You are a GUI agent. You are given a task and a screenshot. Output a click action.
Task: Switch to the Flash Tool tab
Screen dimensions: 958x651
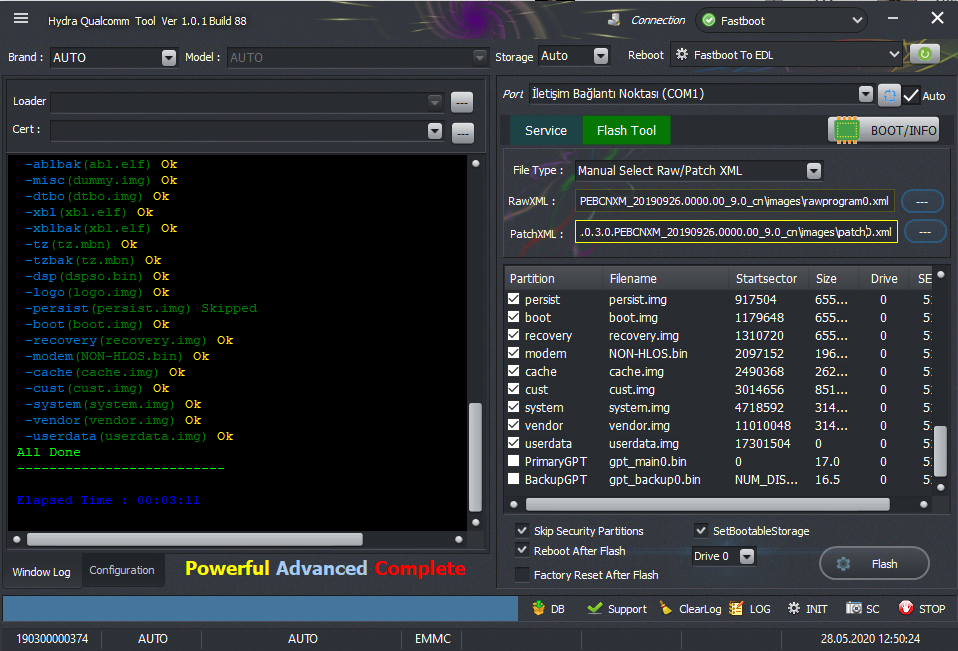(626, 130)
